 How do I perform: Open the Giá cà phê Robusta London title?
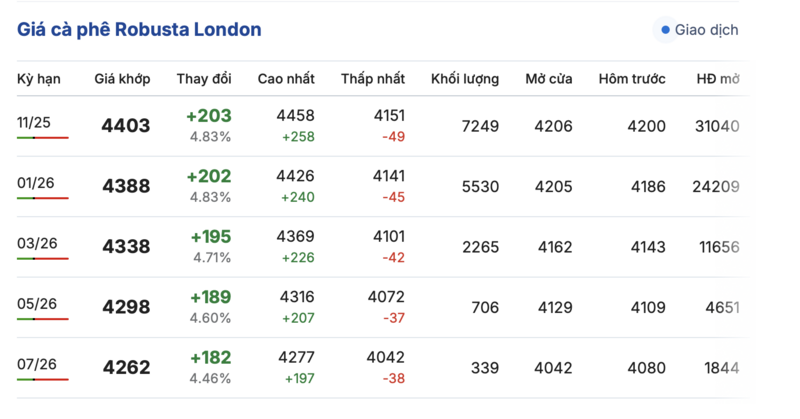click(139, 30)
